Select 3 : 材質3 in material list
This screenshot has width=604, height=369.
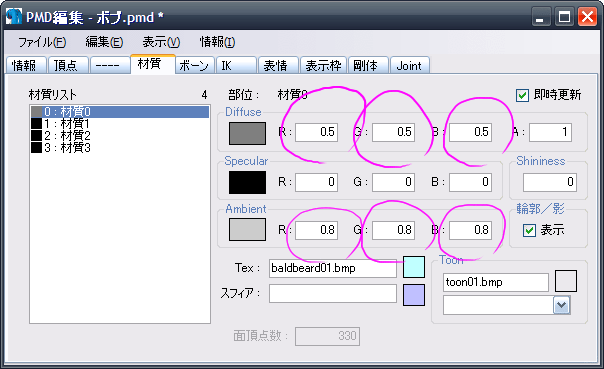click(x=120, y=148)
